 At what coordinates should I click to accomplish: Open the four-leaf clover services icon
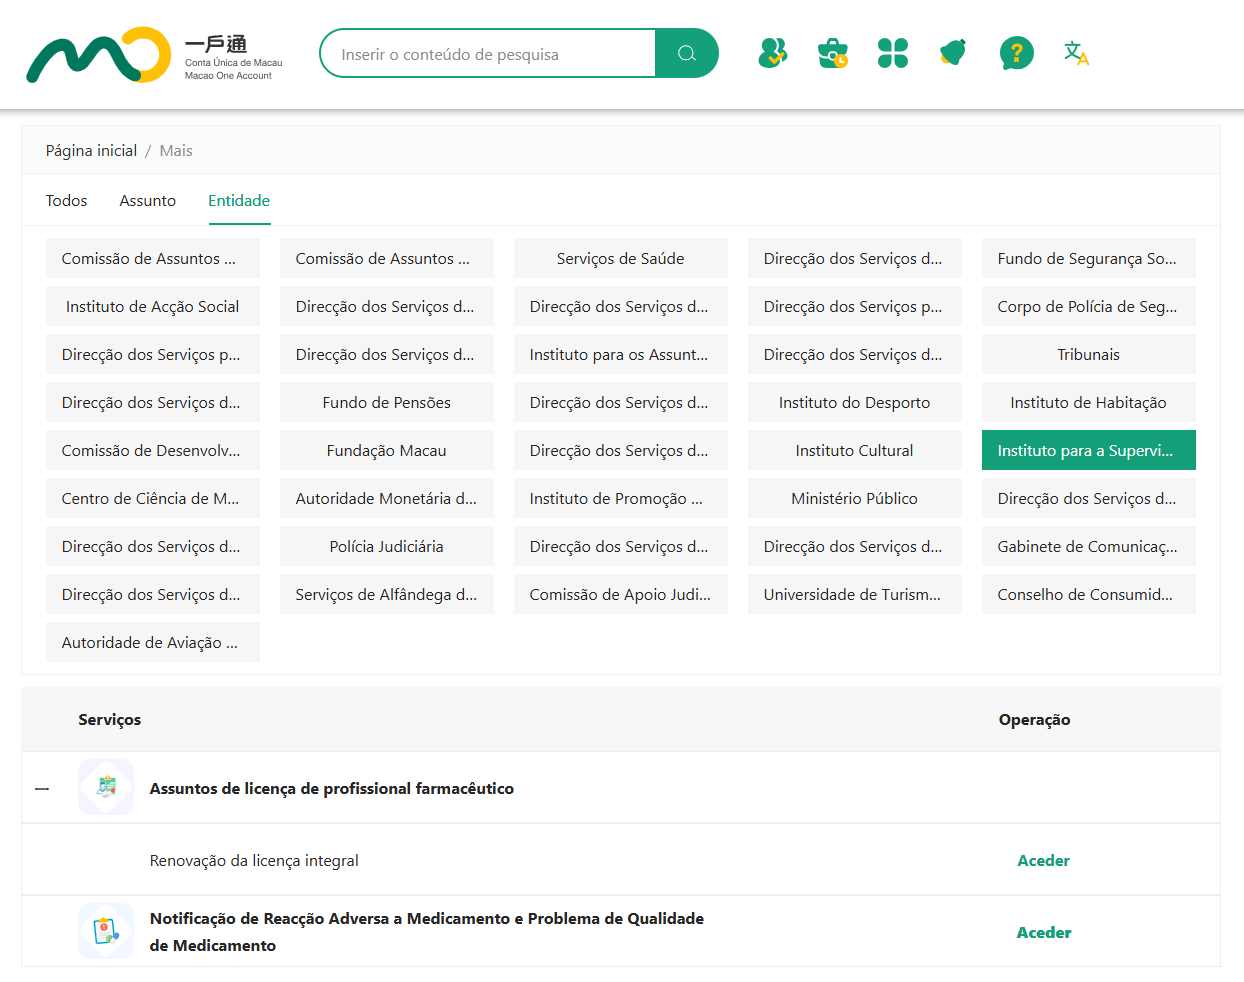892,53
